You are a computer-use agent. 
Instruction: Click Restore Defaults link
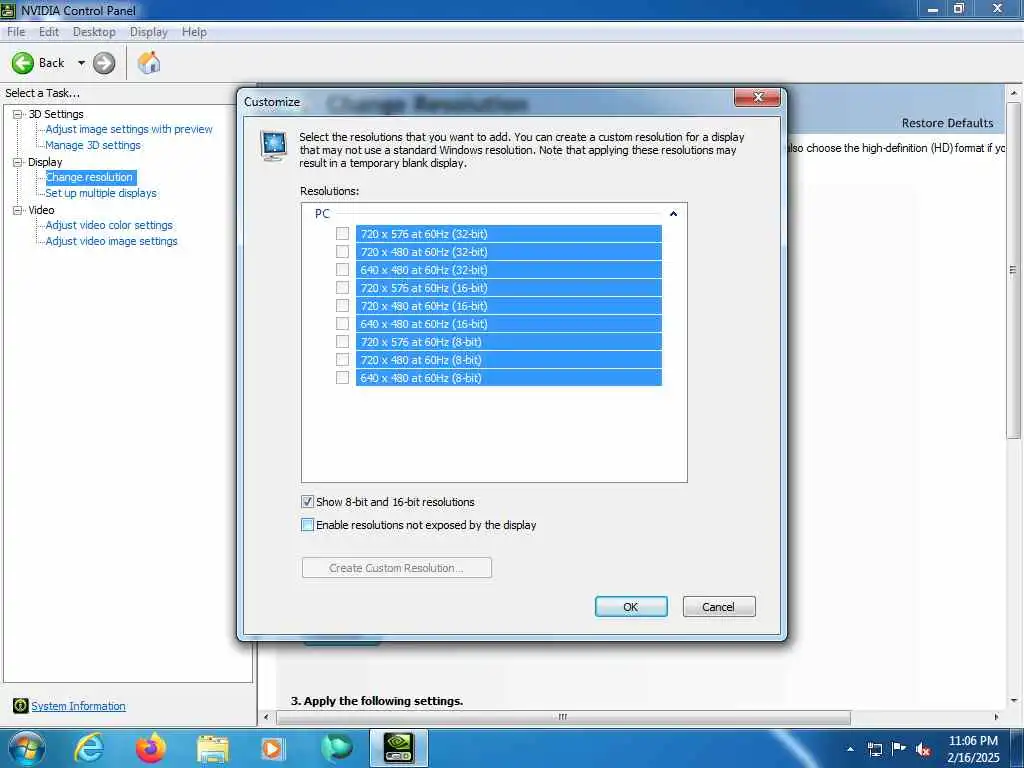[947, 123]
